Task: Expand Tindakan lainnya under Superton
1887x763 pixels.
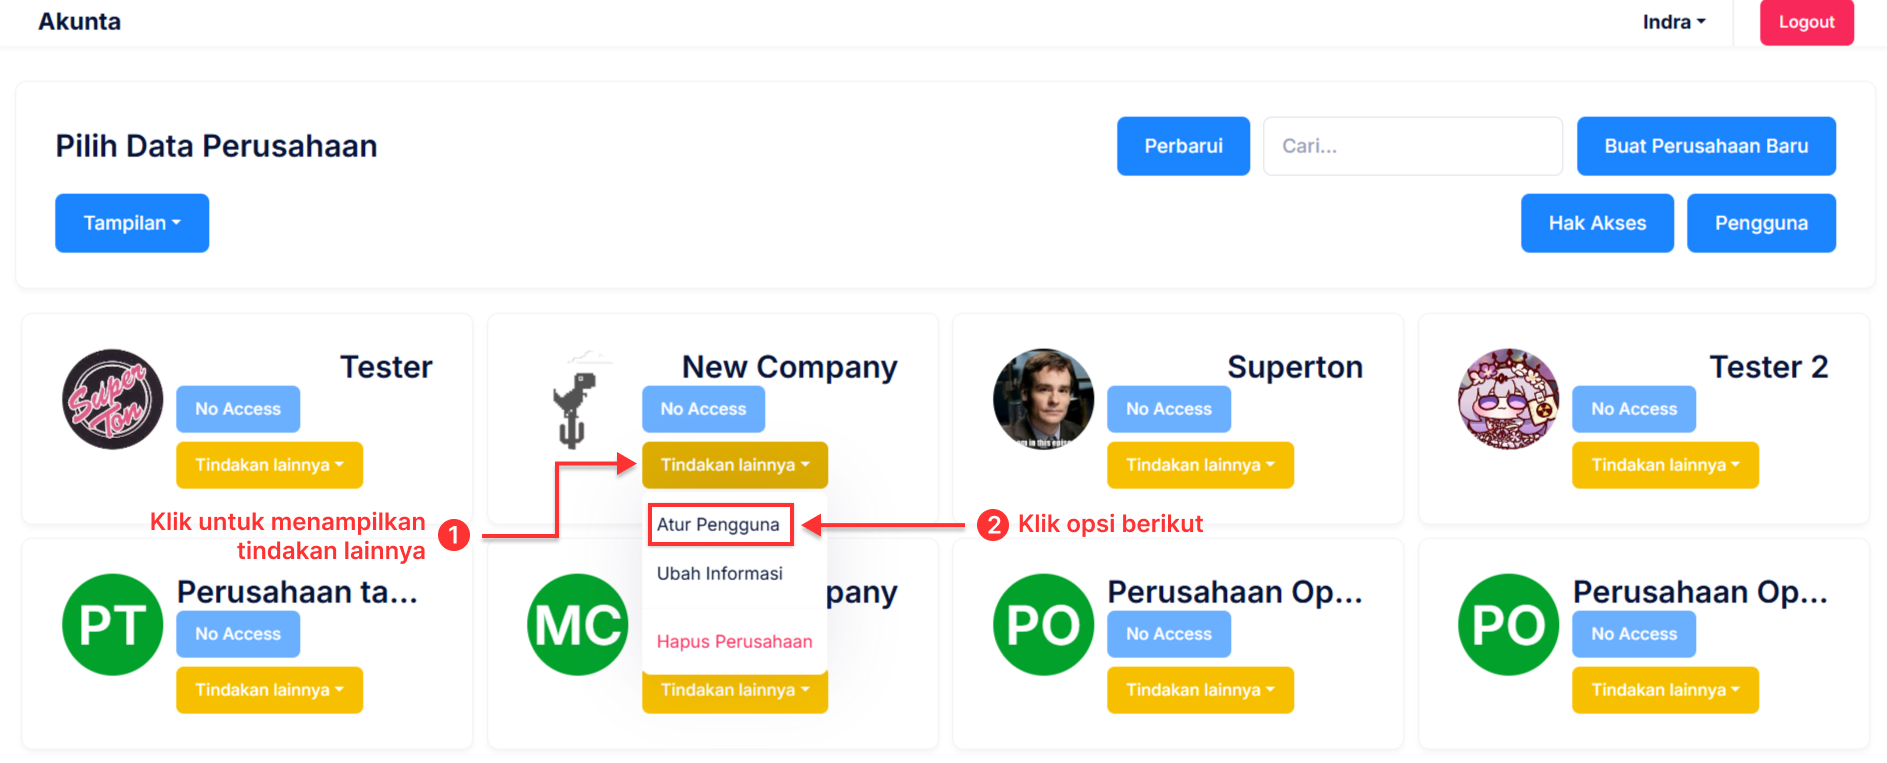Action: coord(1200,465)
